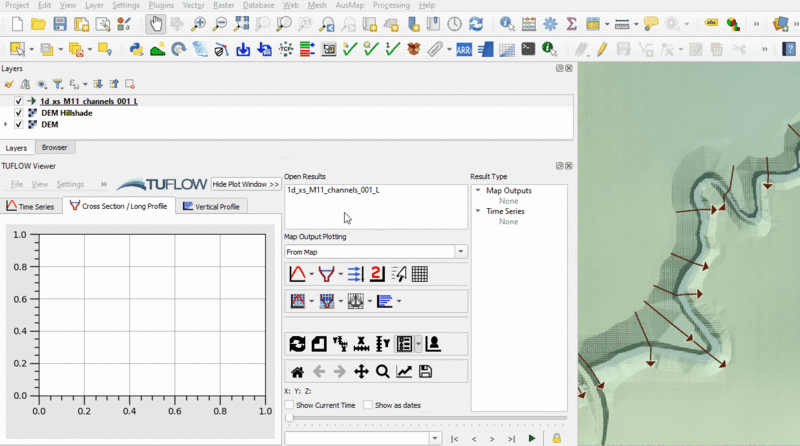800x446 pixels.
Task: Activate the plot zoom magnifier
Action: [382, 372]
